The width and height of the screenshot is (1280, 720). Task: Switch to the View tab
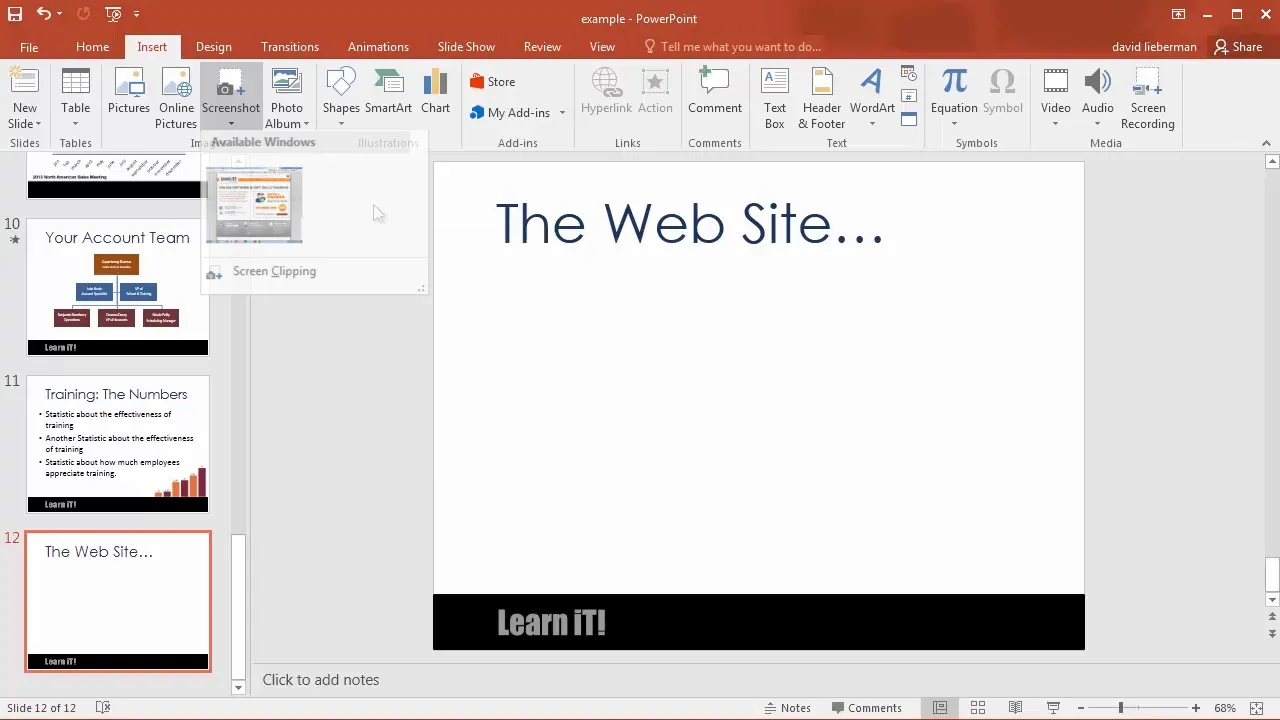pos(602,47)
